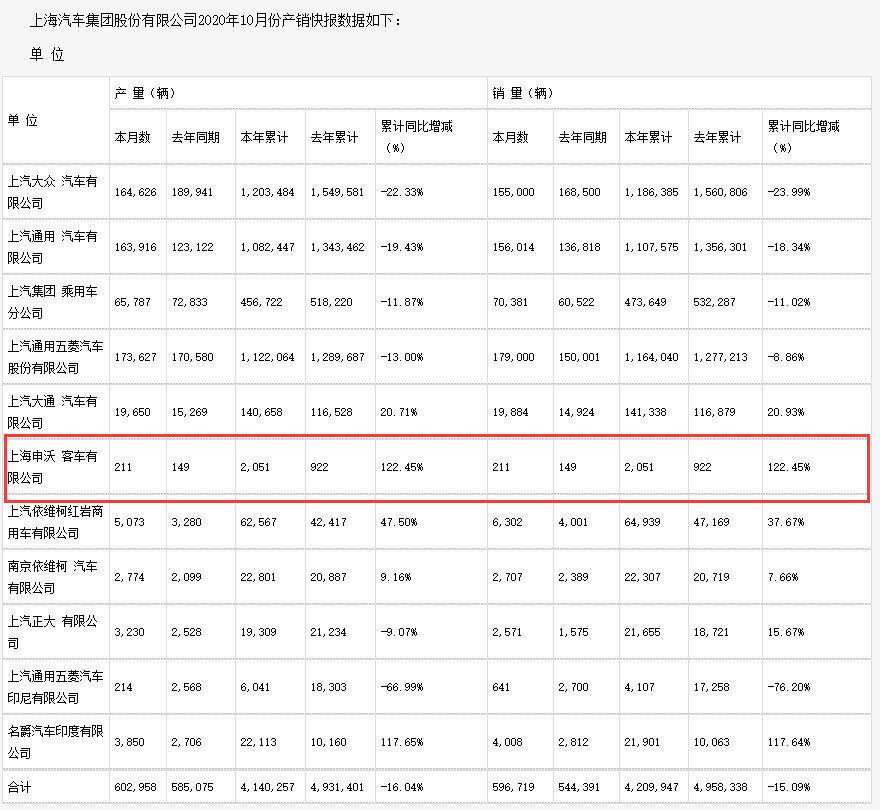Viewport: 880px width, 810px height.
Task: Click the 20.71% percentage cell
Action: point(399,412)
